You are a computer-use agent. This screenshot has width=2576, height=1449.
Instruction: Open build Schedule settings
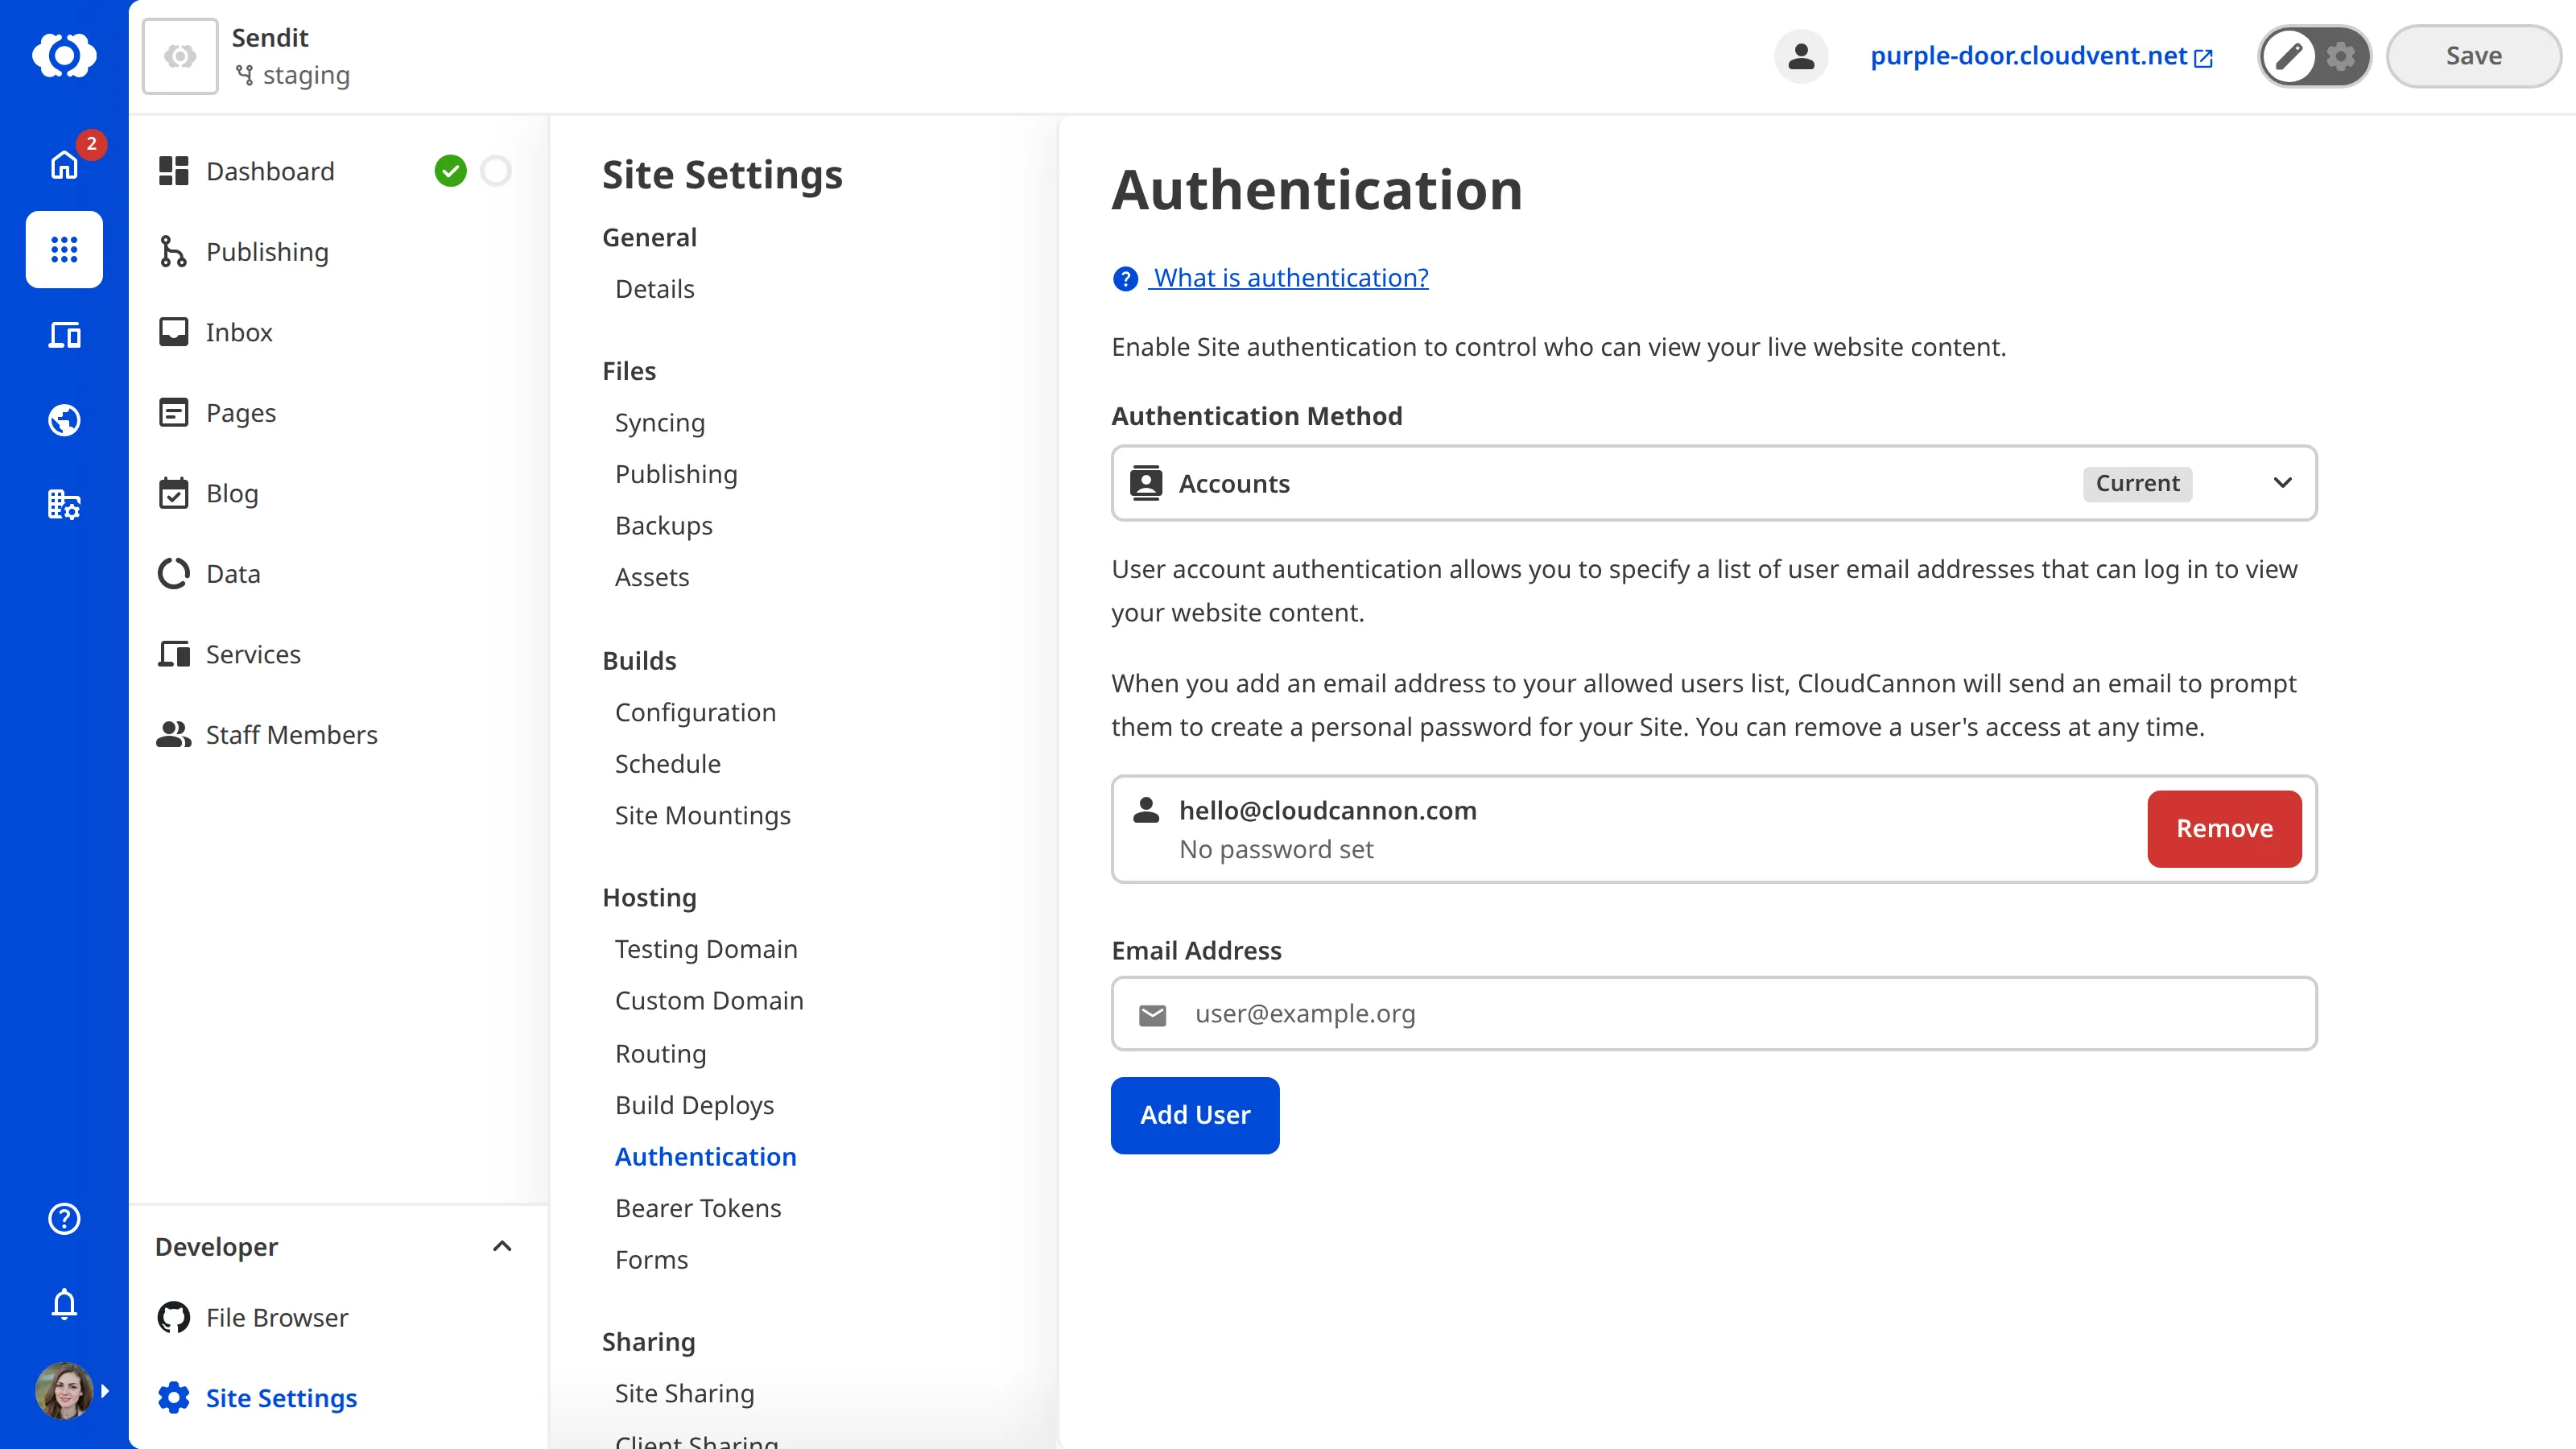pyautogui.click(x=668, y=764)
